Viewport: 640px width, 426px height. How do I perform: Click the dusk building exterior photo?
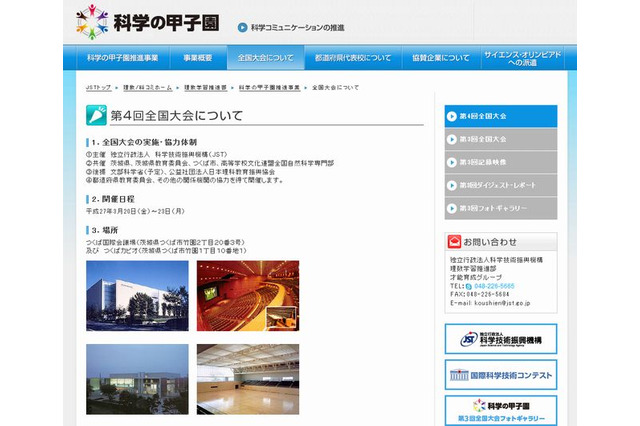(137, 379)
